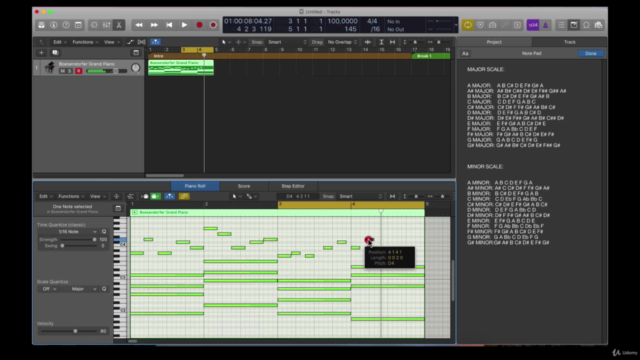The width and height of the screenshot is (640, 360).
Task: Toggle Show Automation button in tracks area
Action: (x=130, y=42)
